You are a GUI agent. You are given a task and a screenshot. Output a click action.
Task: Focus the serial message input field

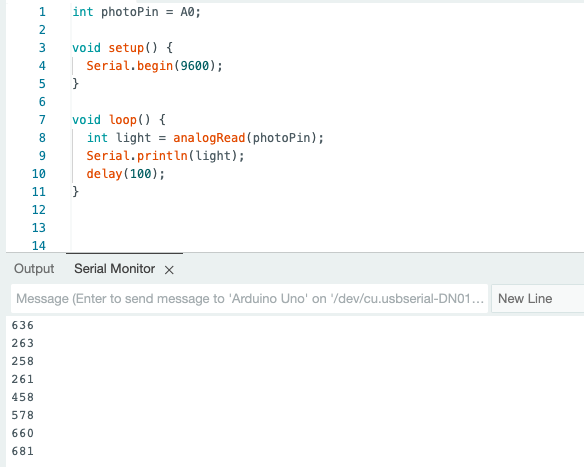(x=249, y=298)
